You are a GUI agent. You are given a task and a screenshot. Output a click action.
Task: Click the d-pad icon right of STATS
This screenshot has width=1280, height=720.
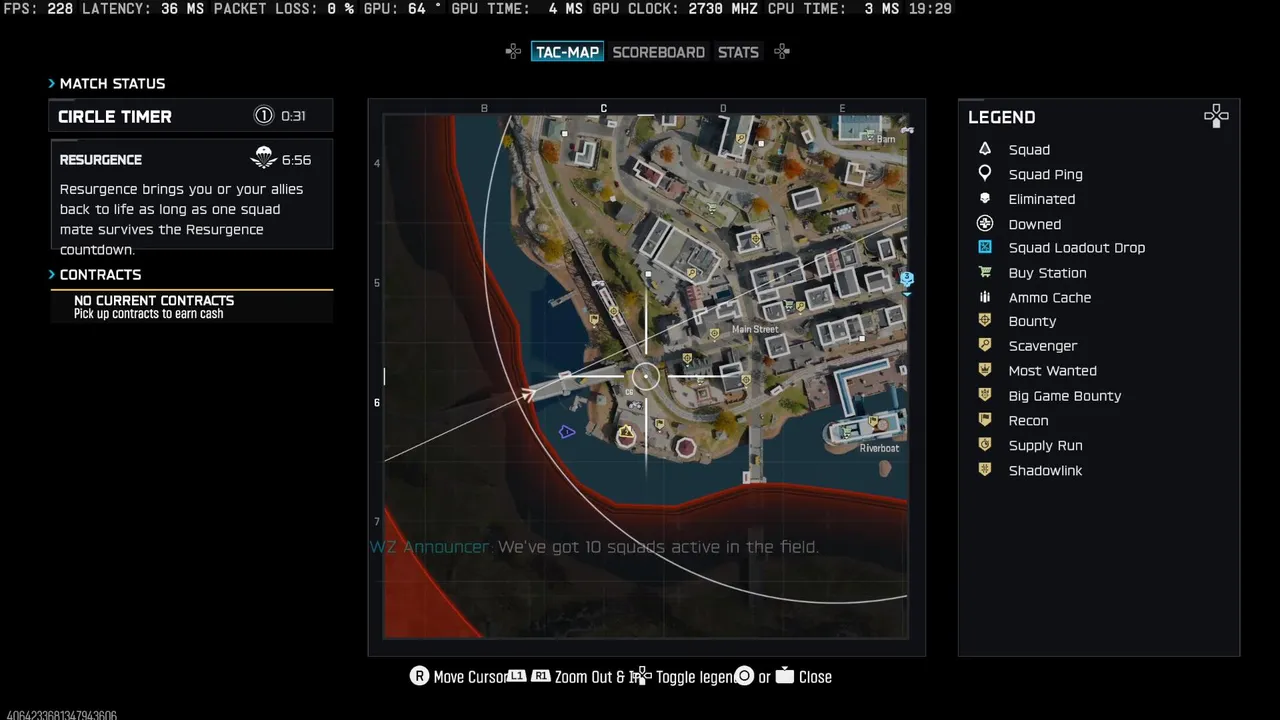pos(782,52)
